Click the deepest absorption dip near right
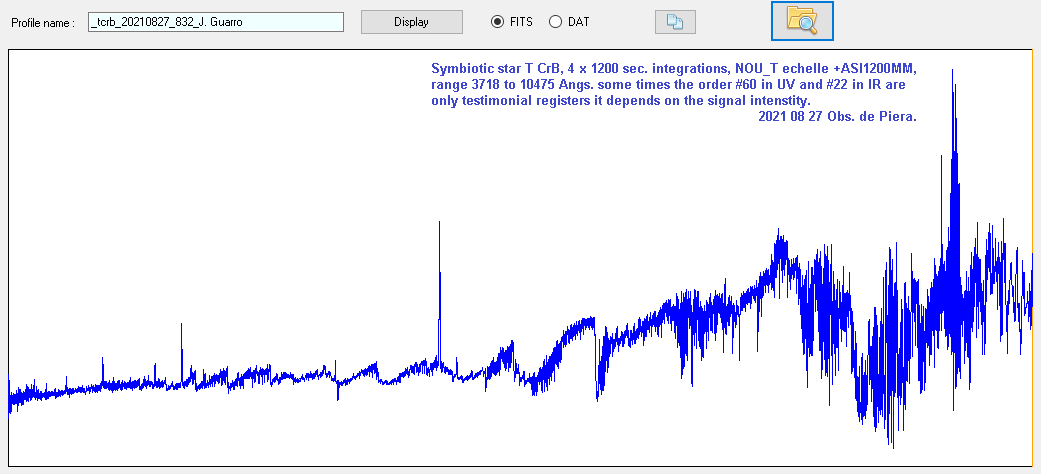Image resolution: width=1041 pixels, height=474 pixels. pos(890,443)
